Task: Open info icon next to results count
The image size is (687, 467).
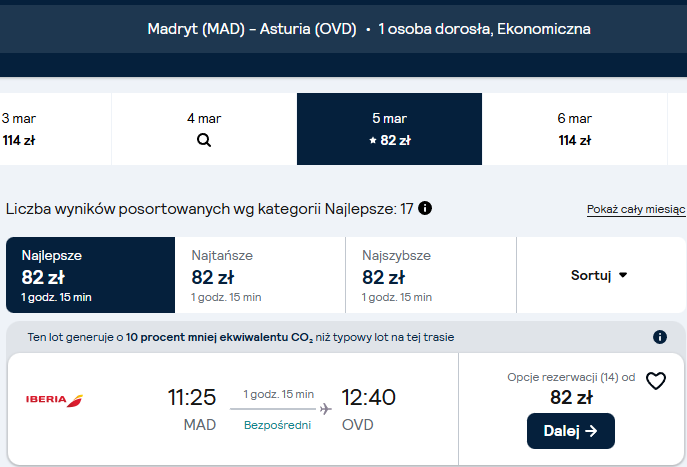Action: pos(425,208)
